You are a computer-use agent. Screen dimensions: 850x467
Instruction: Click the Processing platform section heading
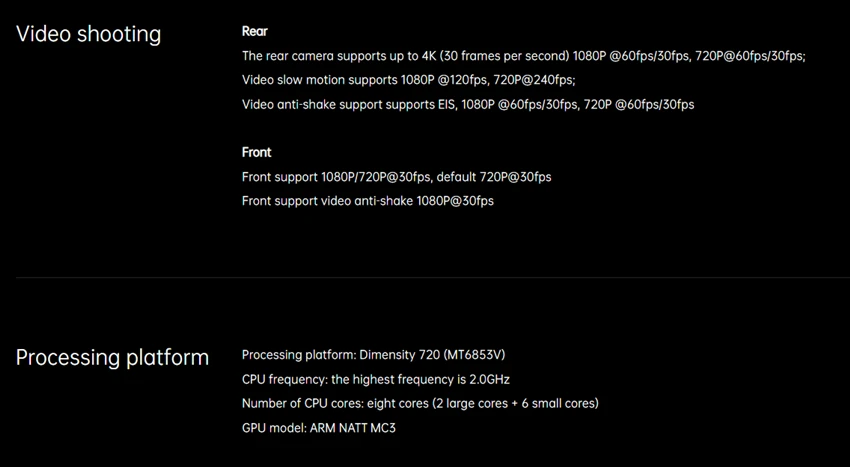tap(112, 357)
